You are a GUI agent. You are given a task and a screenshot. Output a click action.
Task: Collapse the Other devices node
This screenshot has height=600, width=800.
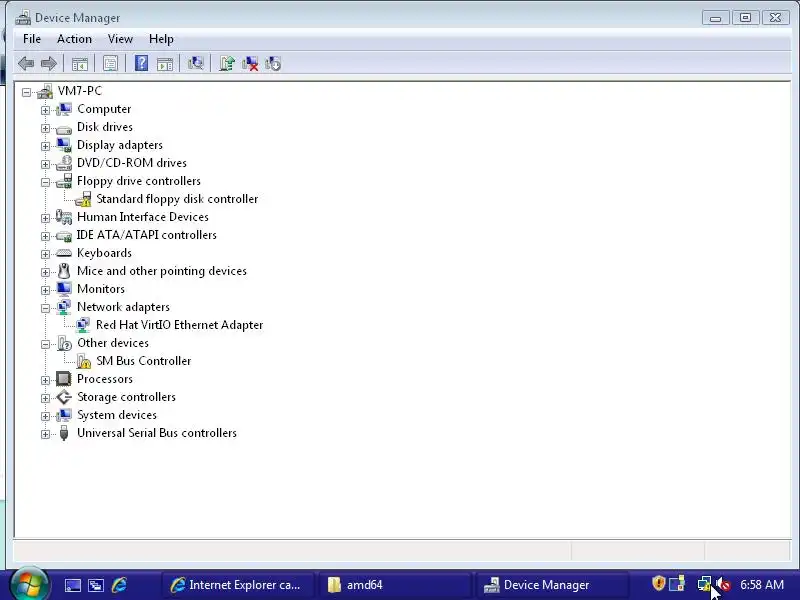coord(45,344)
